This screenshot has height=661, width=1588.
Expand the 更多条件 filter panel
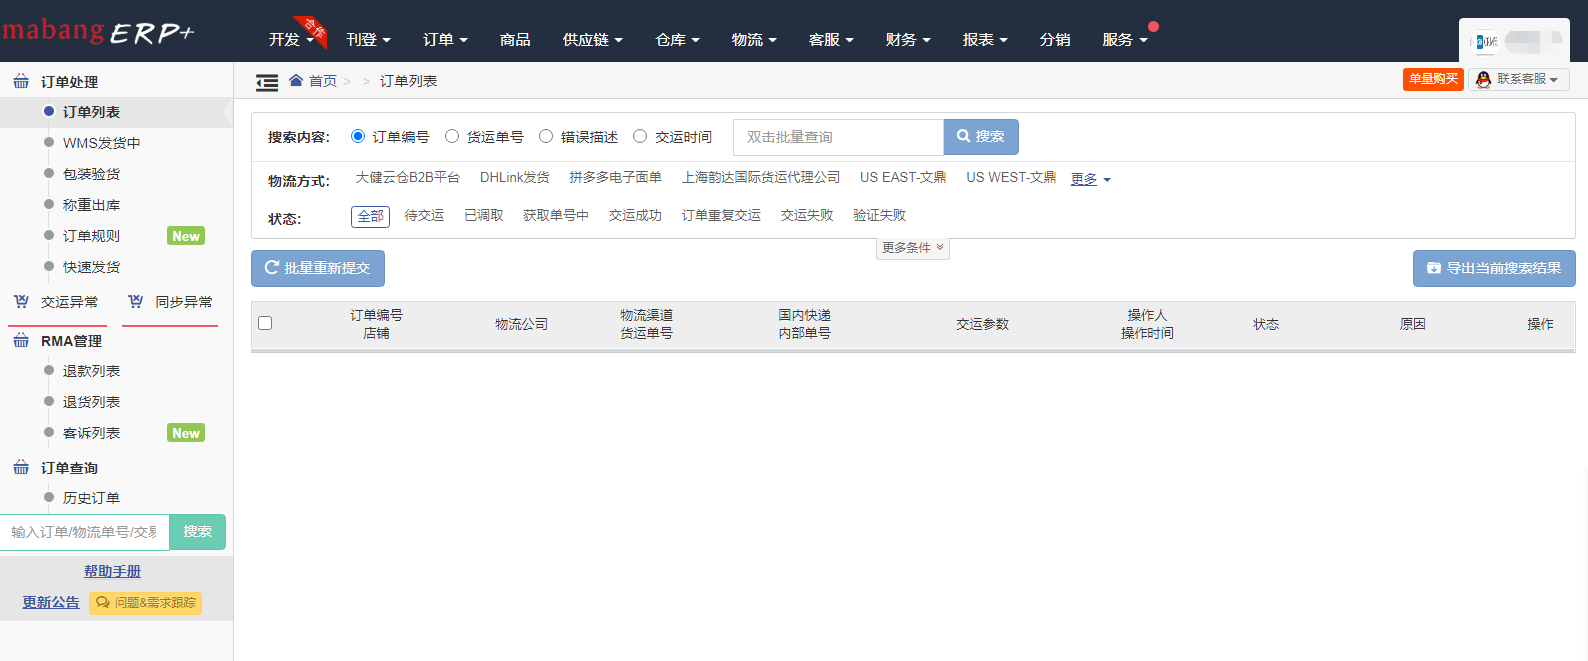click(912, 247)
